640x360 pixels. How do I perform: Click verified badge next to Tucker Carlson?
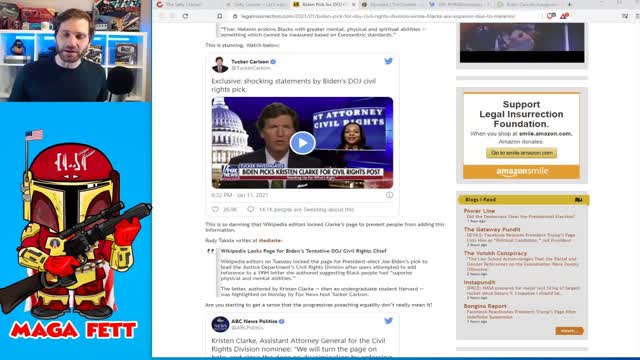[x=273, y=62]
